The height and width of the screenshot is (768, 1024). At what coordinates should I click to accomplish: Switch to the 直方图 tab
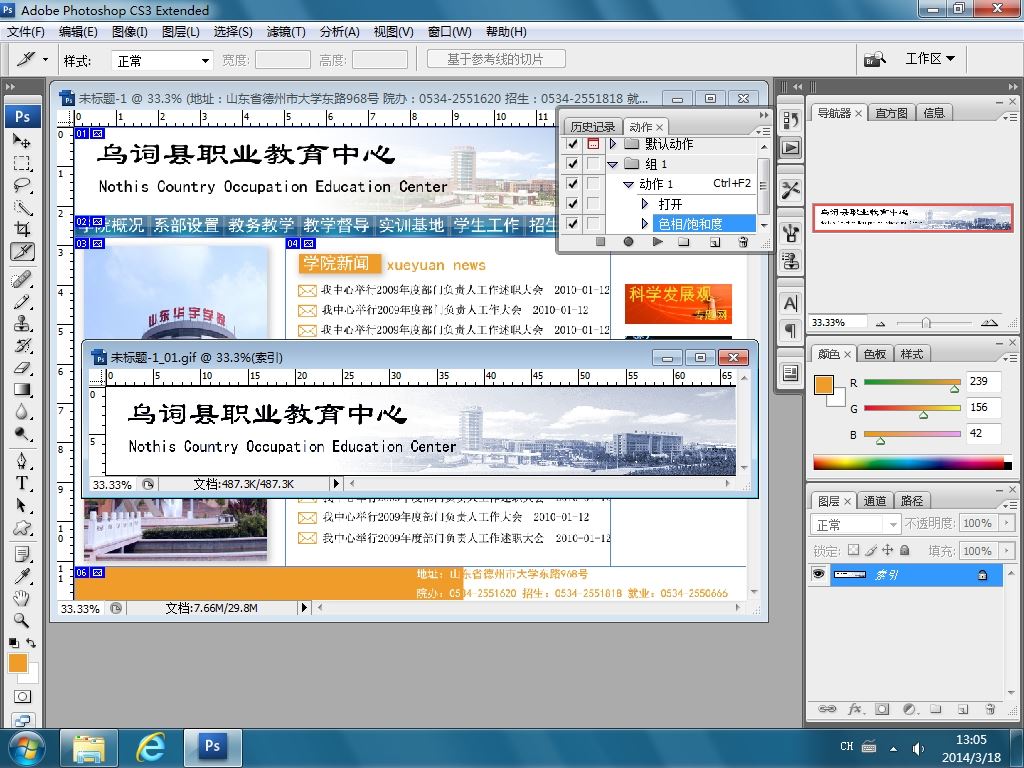pos(891,113)
